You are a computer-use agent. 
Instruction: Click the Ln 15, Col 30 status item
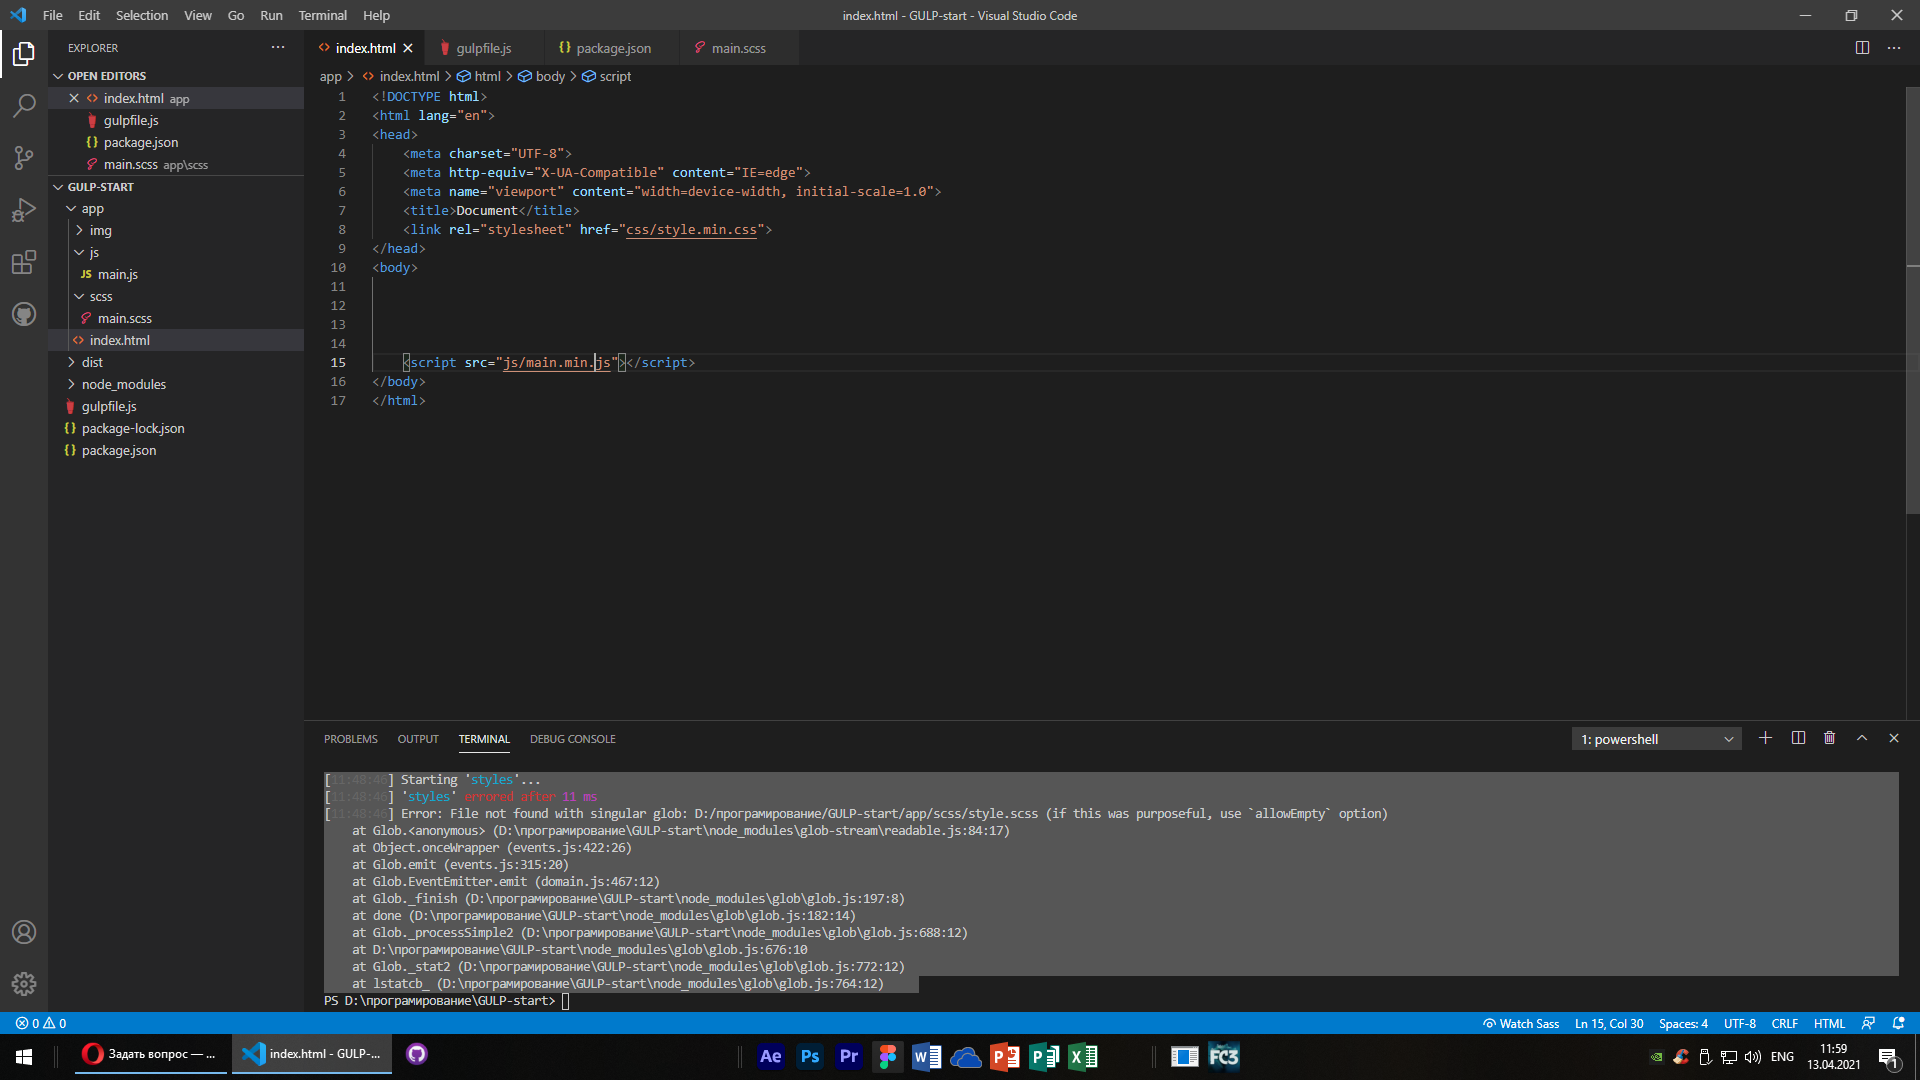[x=1608, y=1023]
